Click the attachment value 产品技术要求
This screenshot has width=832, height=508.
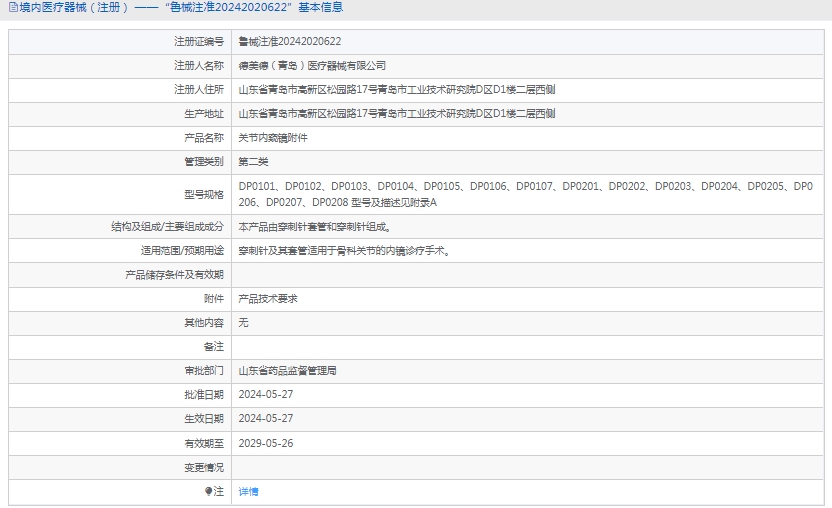pyautogui.click(x=268, y=299)
